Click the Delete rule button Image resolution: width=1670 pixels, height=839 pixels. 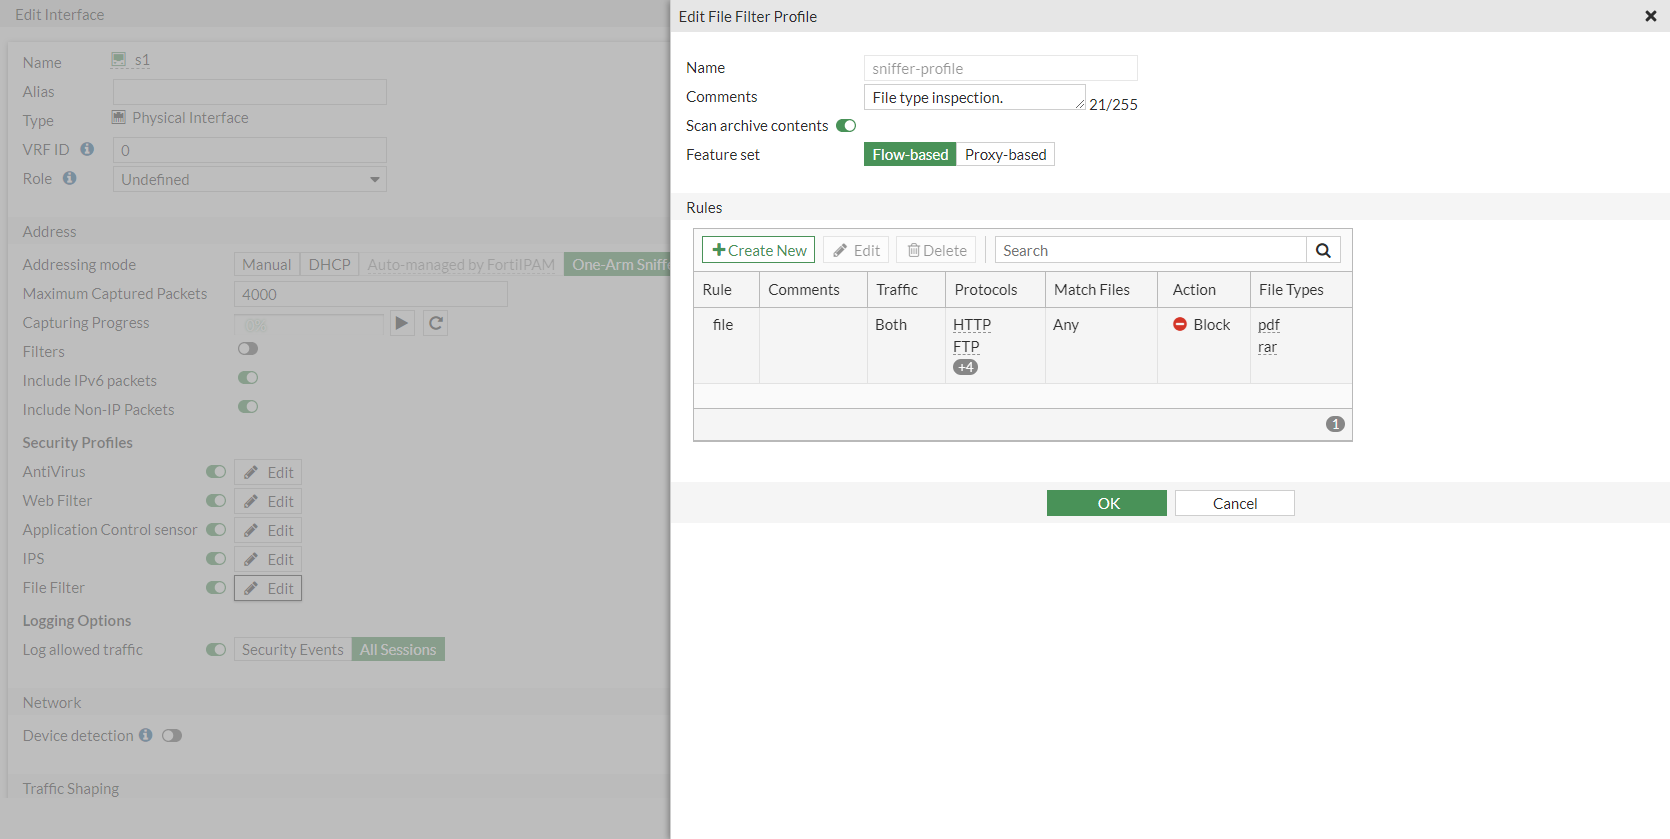(937, 250)
